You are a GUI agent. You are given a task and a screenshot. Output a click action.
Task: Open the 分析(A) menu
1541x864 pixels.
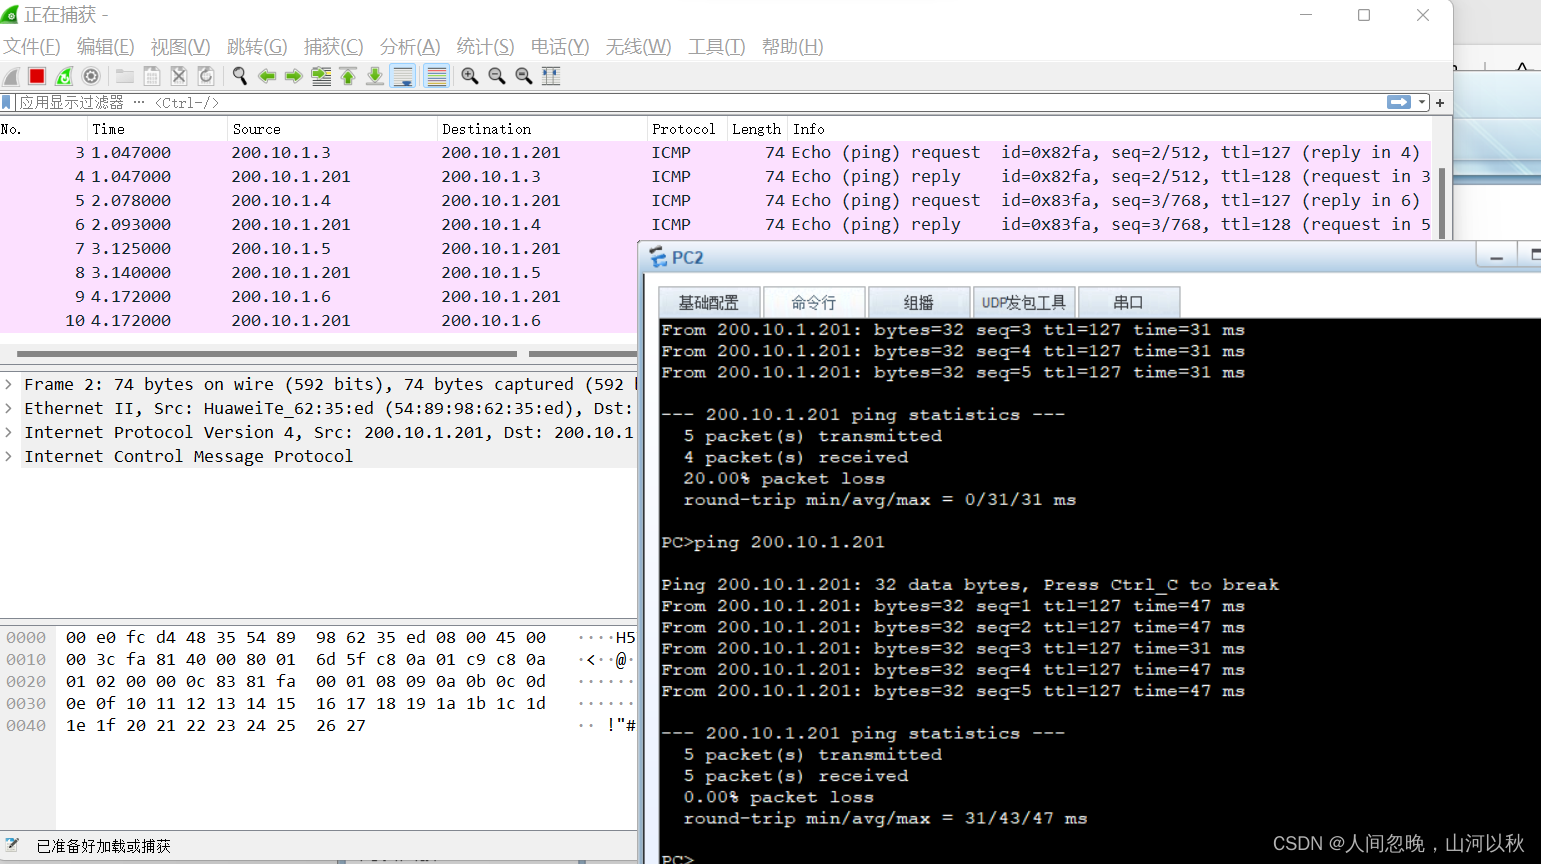point(409,47)
